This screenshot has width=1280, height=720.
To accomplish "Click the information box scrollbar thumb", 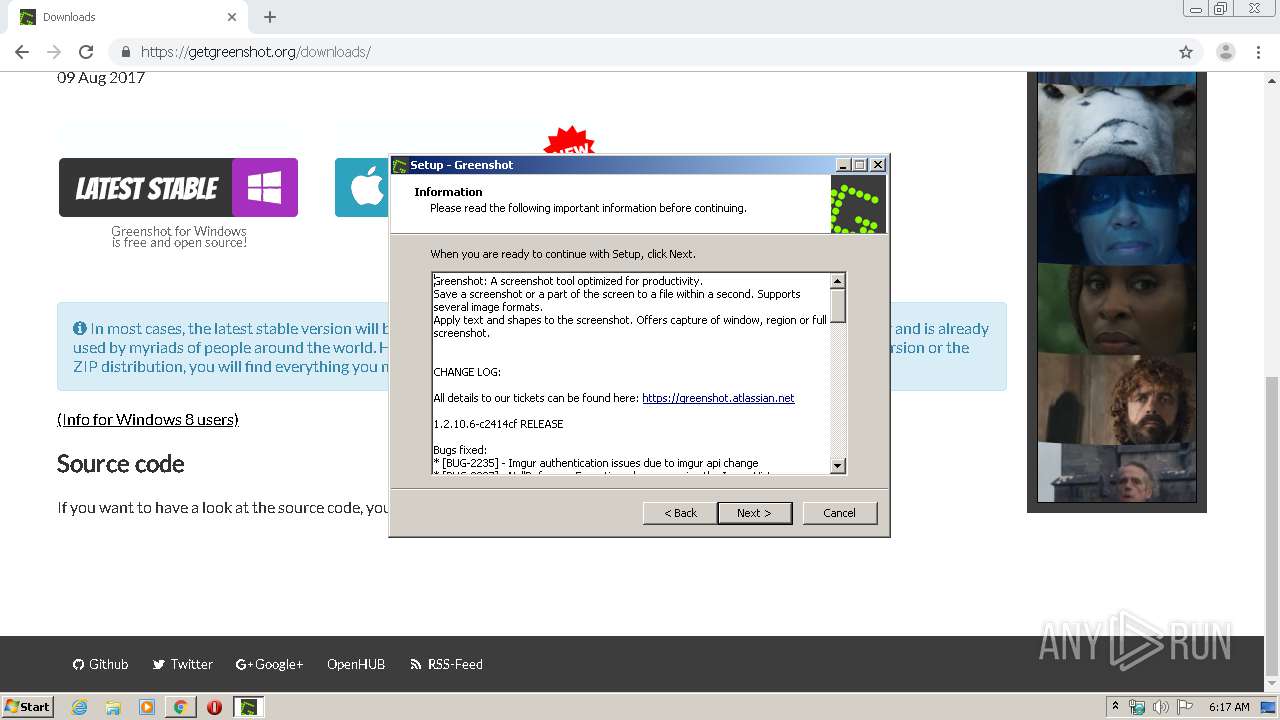I will pyautogui.click(x=838, y=306).
